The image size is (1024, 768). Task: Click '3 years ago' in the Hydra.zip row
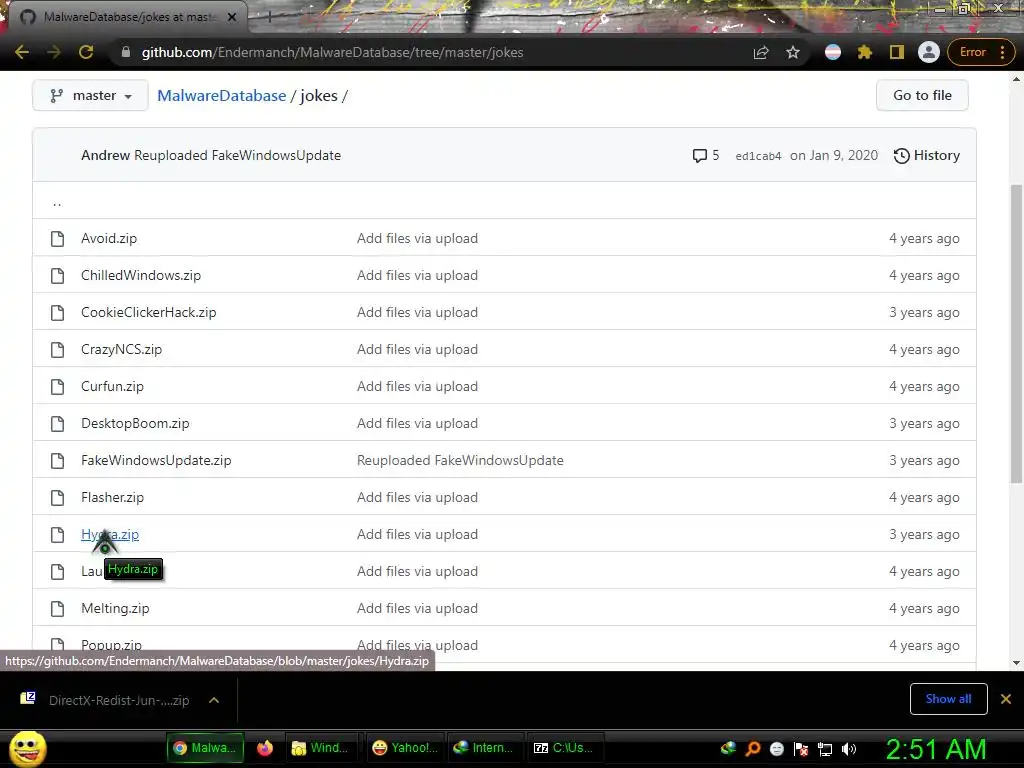924,534
